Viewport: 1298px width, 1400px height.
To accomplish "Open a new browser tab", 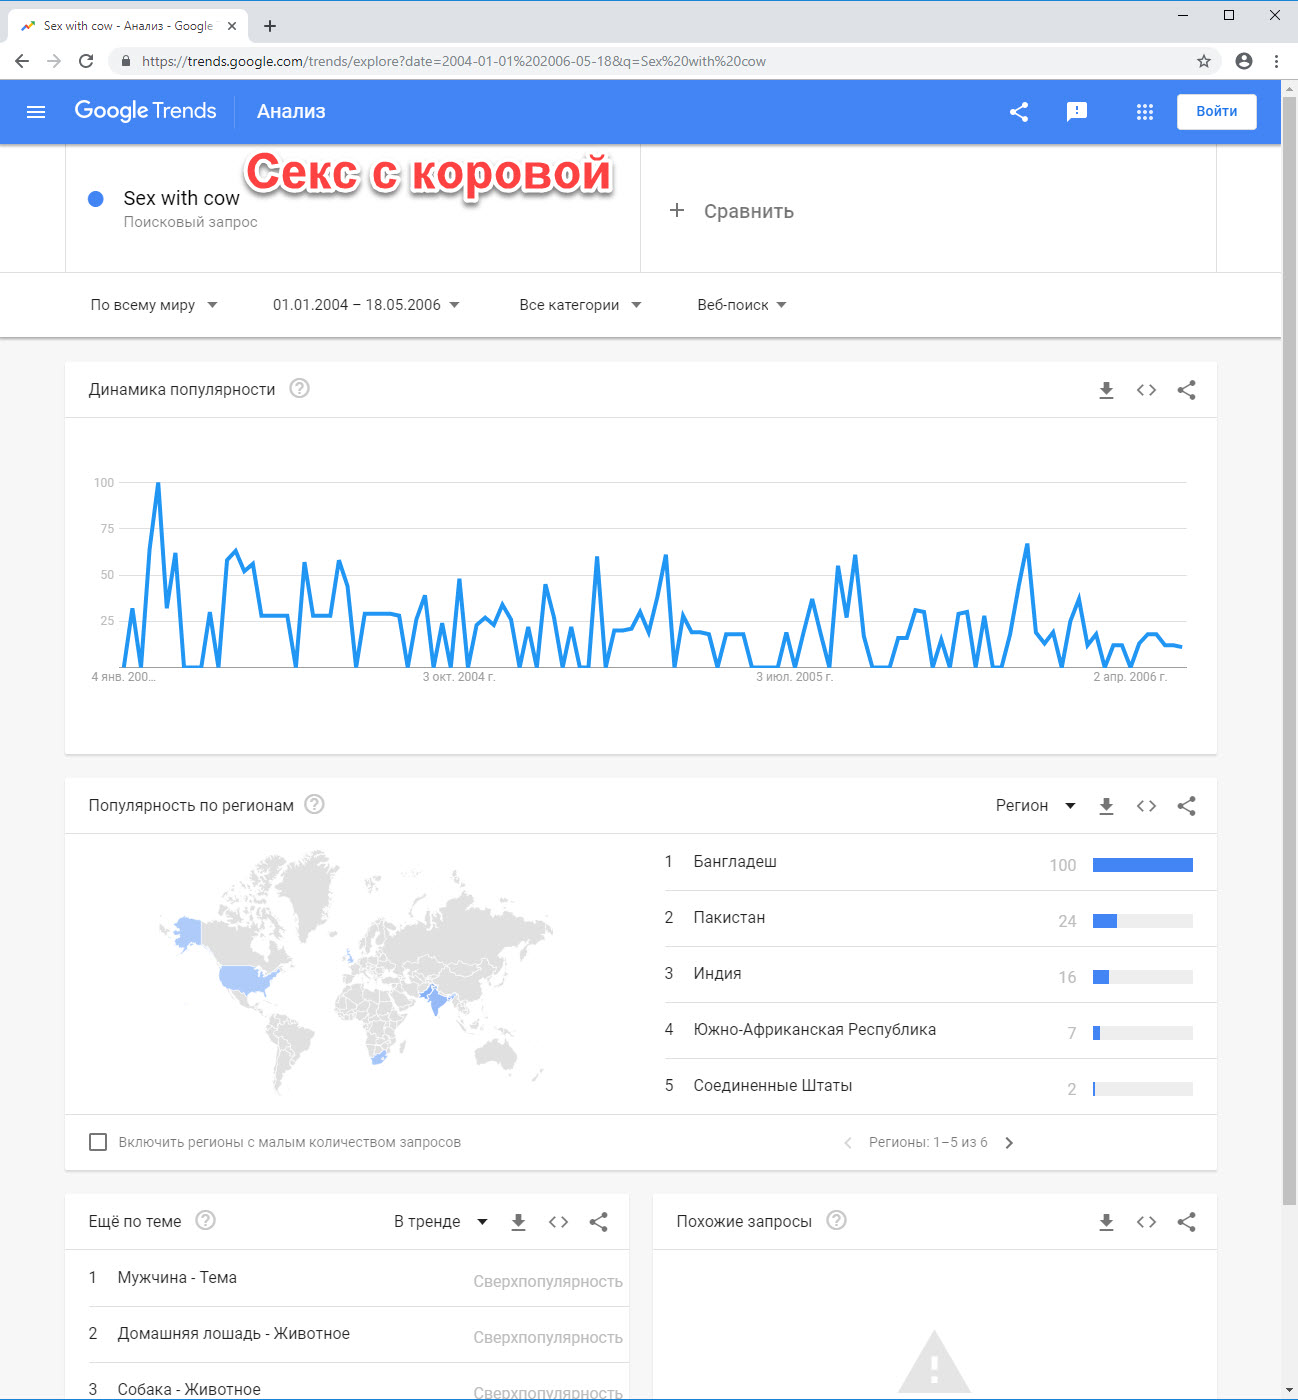I will pyautogui.click(x=270, y=26).
